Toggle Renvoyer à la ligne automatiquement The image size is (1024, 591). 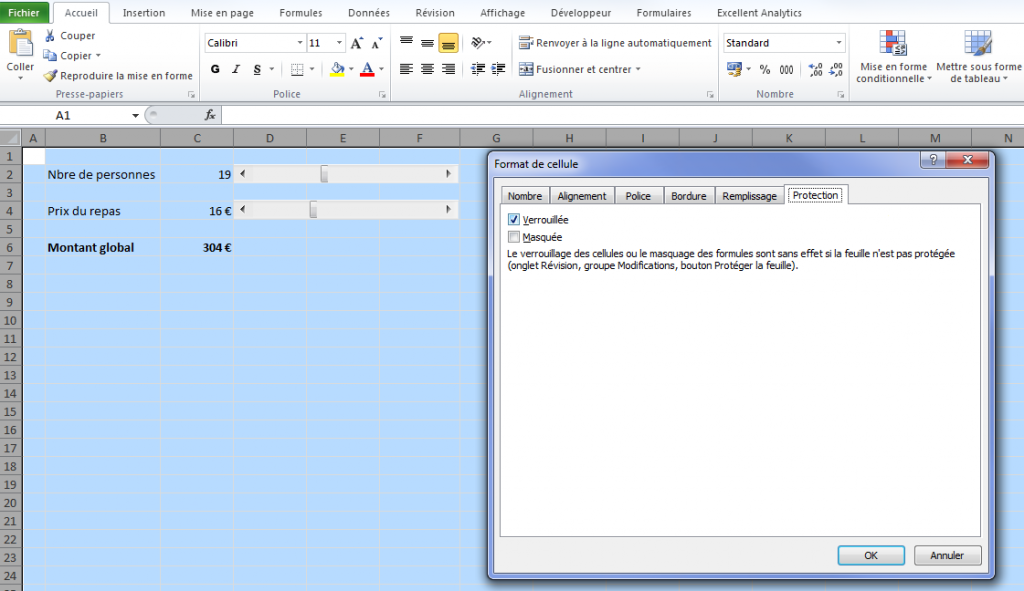pos(615,43)
